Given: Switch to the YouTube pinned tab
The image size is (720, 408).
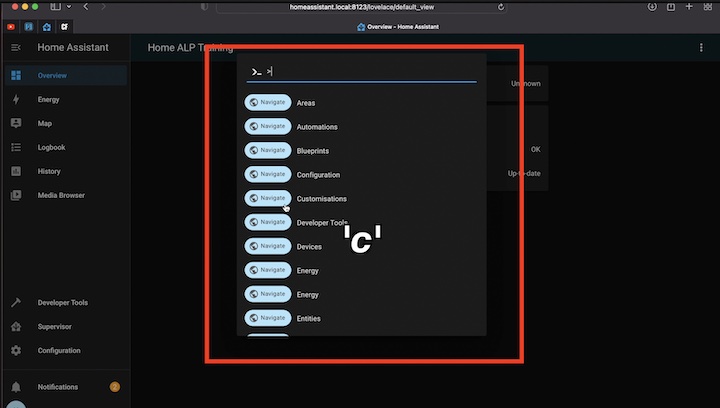Looking at the screenshot, I should (11, 27).
